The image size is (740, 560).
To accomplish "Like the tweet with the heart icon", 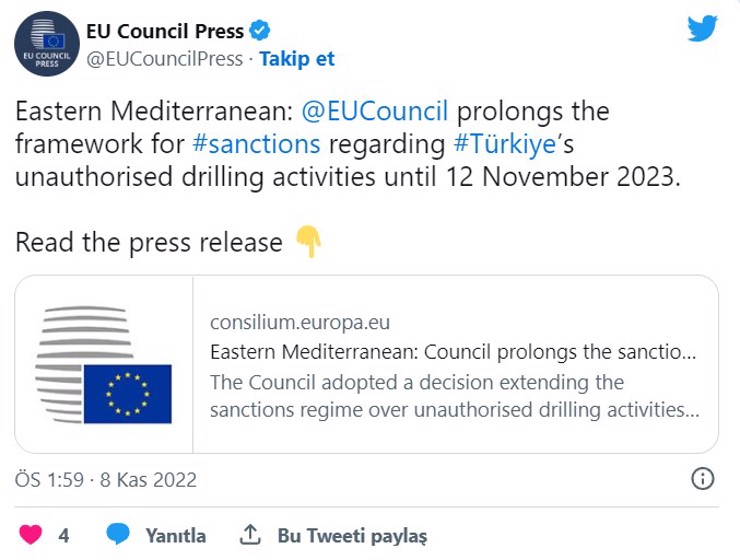I will tap(31, 535).
